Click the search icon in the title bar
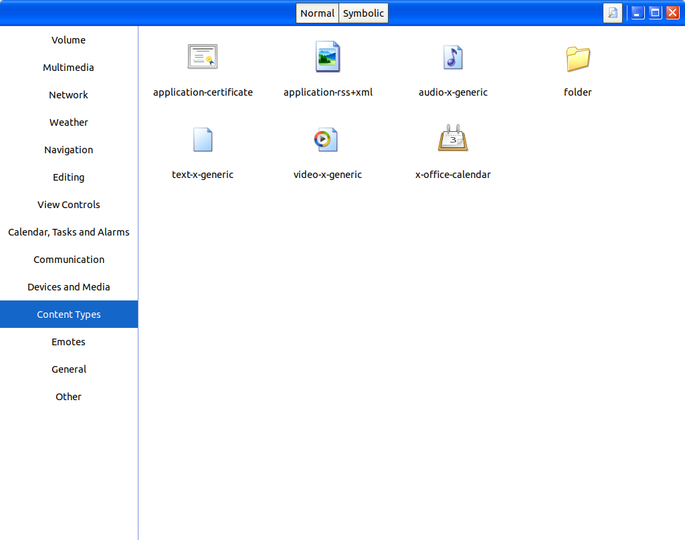This screenshot has height=540, width=685. click(x=612, y=13)
